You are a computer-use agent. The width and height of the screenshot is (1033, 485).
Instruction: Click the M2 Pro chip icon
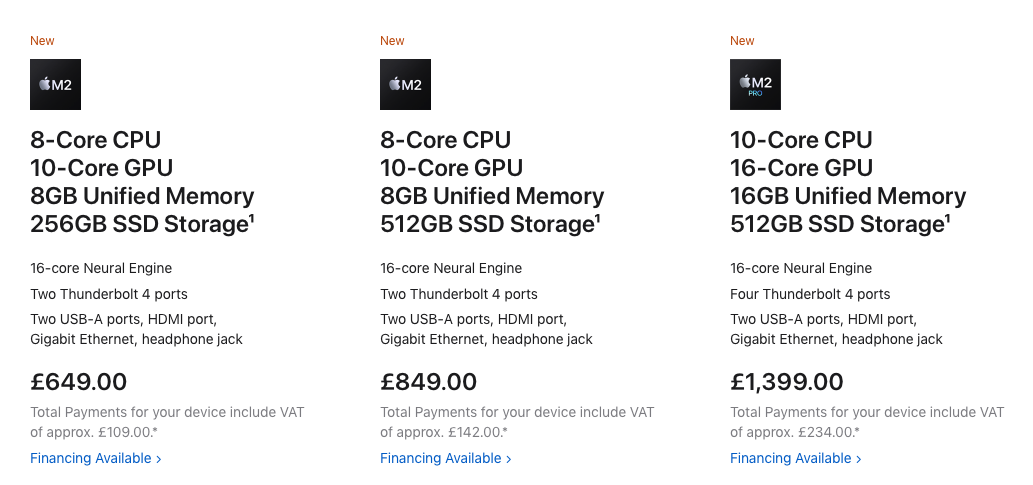point(755,85)
